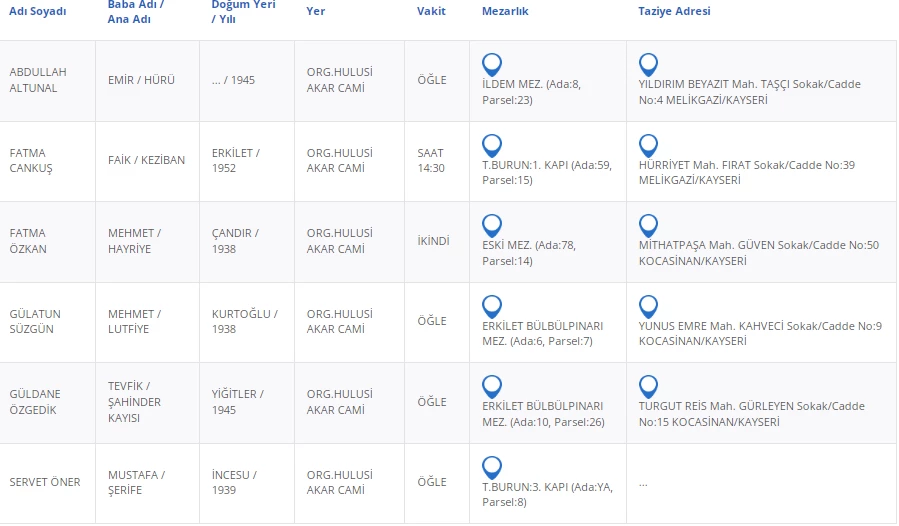The width and height of the screenshot is (899, 526).
Task: Open condolence address pin for Fatma Cankuş
Action: tap(648, 144)
